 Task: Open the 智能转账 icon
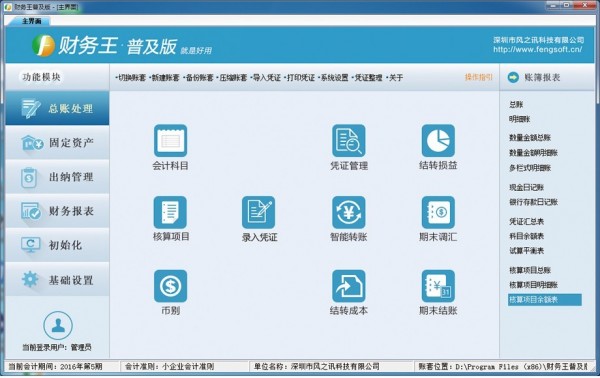coord(349,212)
